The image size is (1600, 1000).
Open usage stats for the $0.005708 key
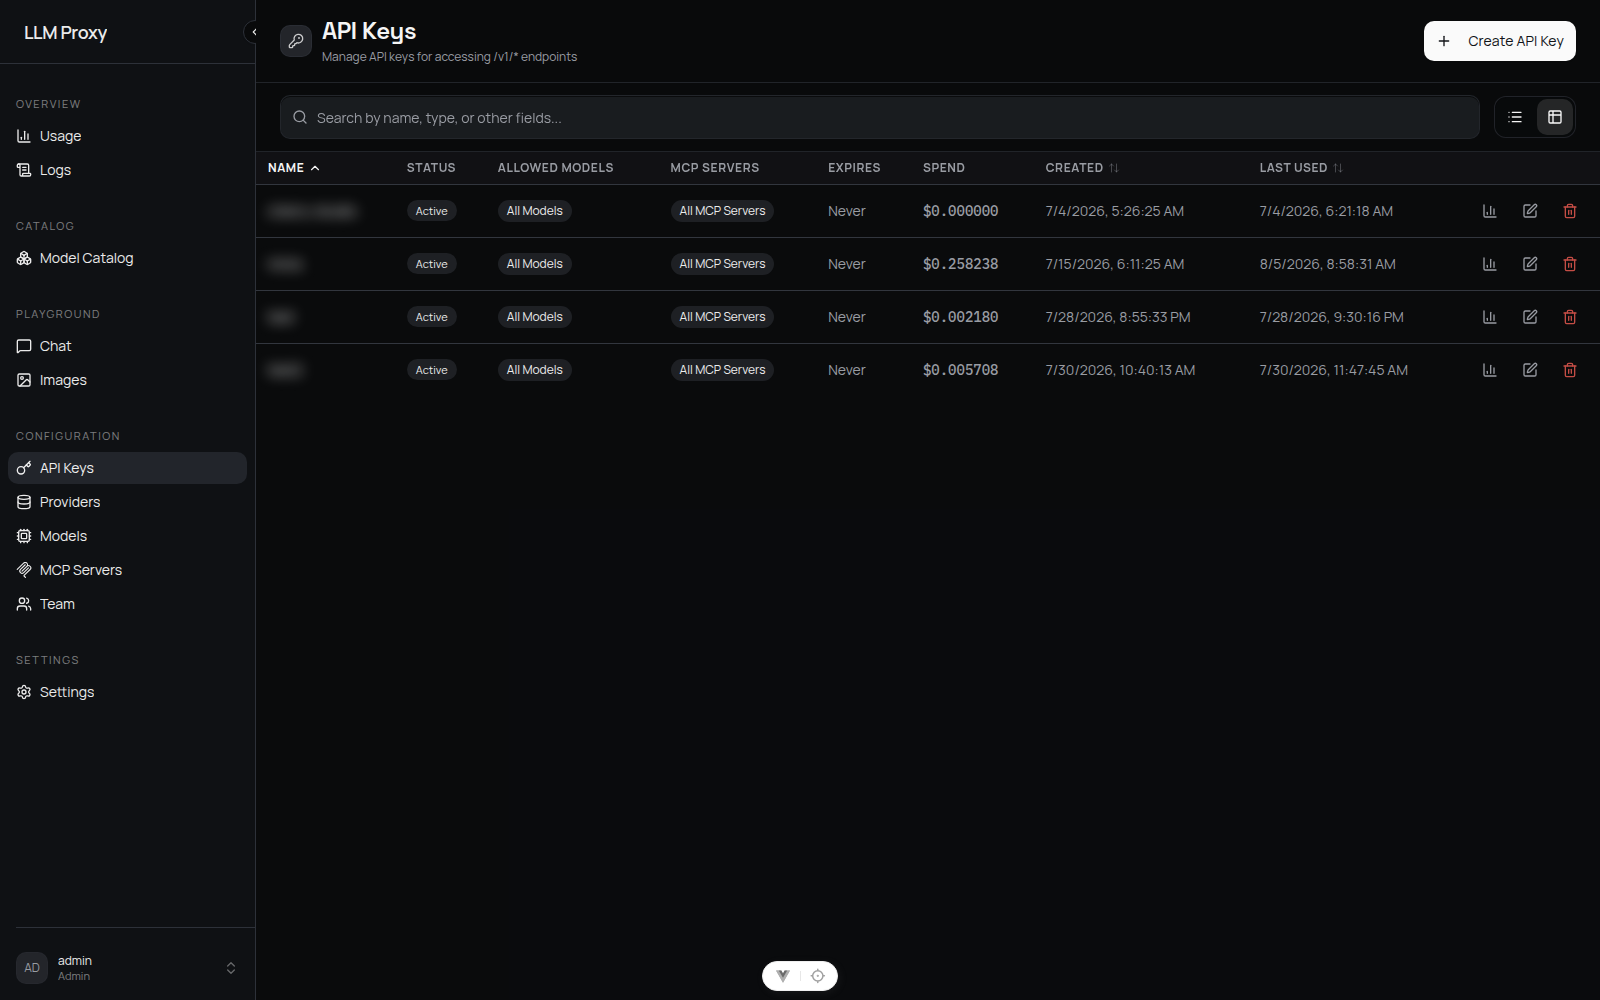coord(1489,370)
